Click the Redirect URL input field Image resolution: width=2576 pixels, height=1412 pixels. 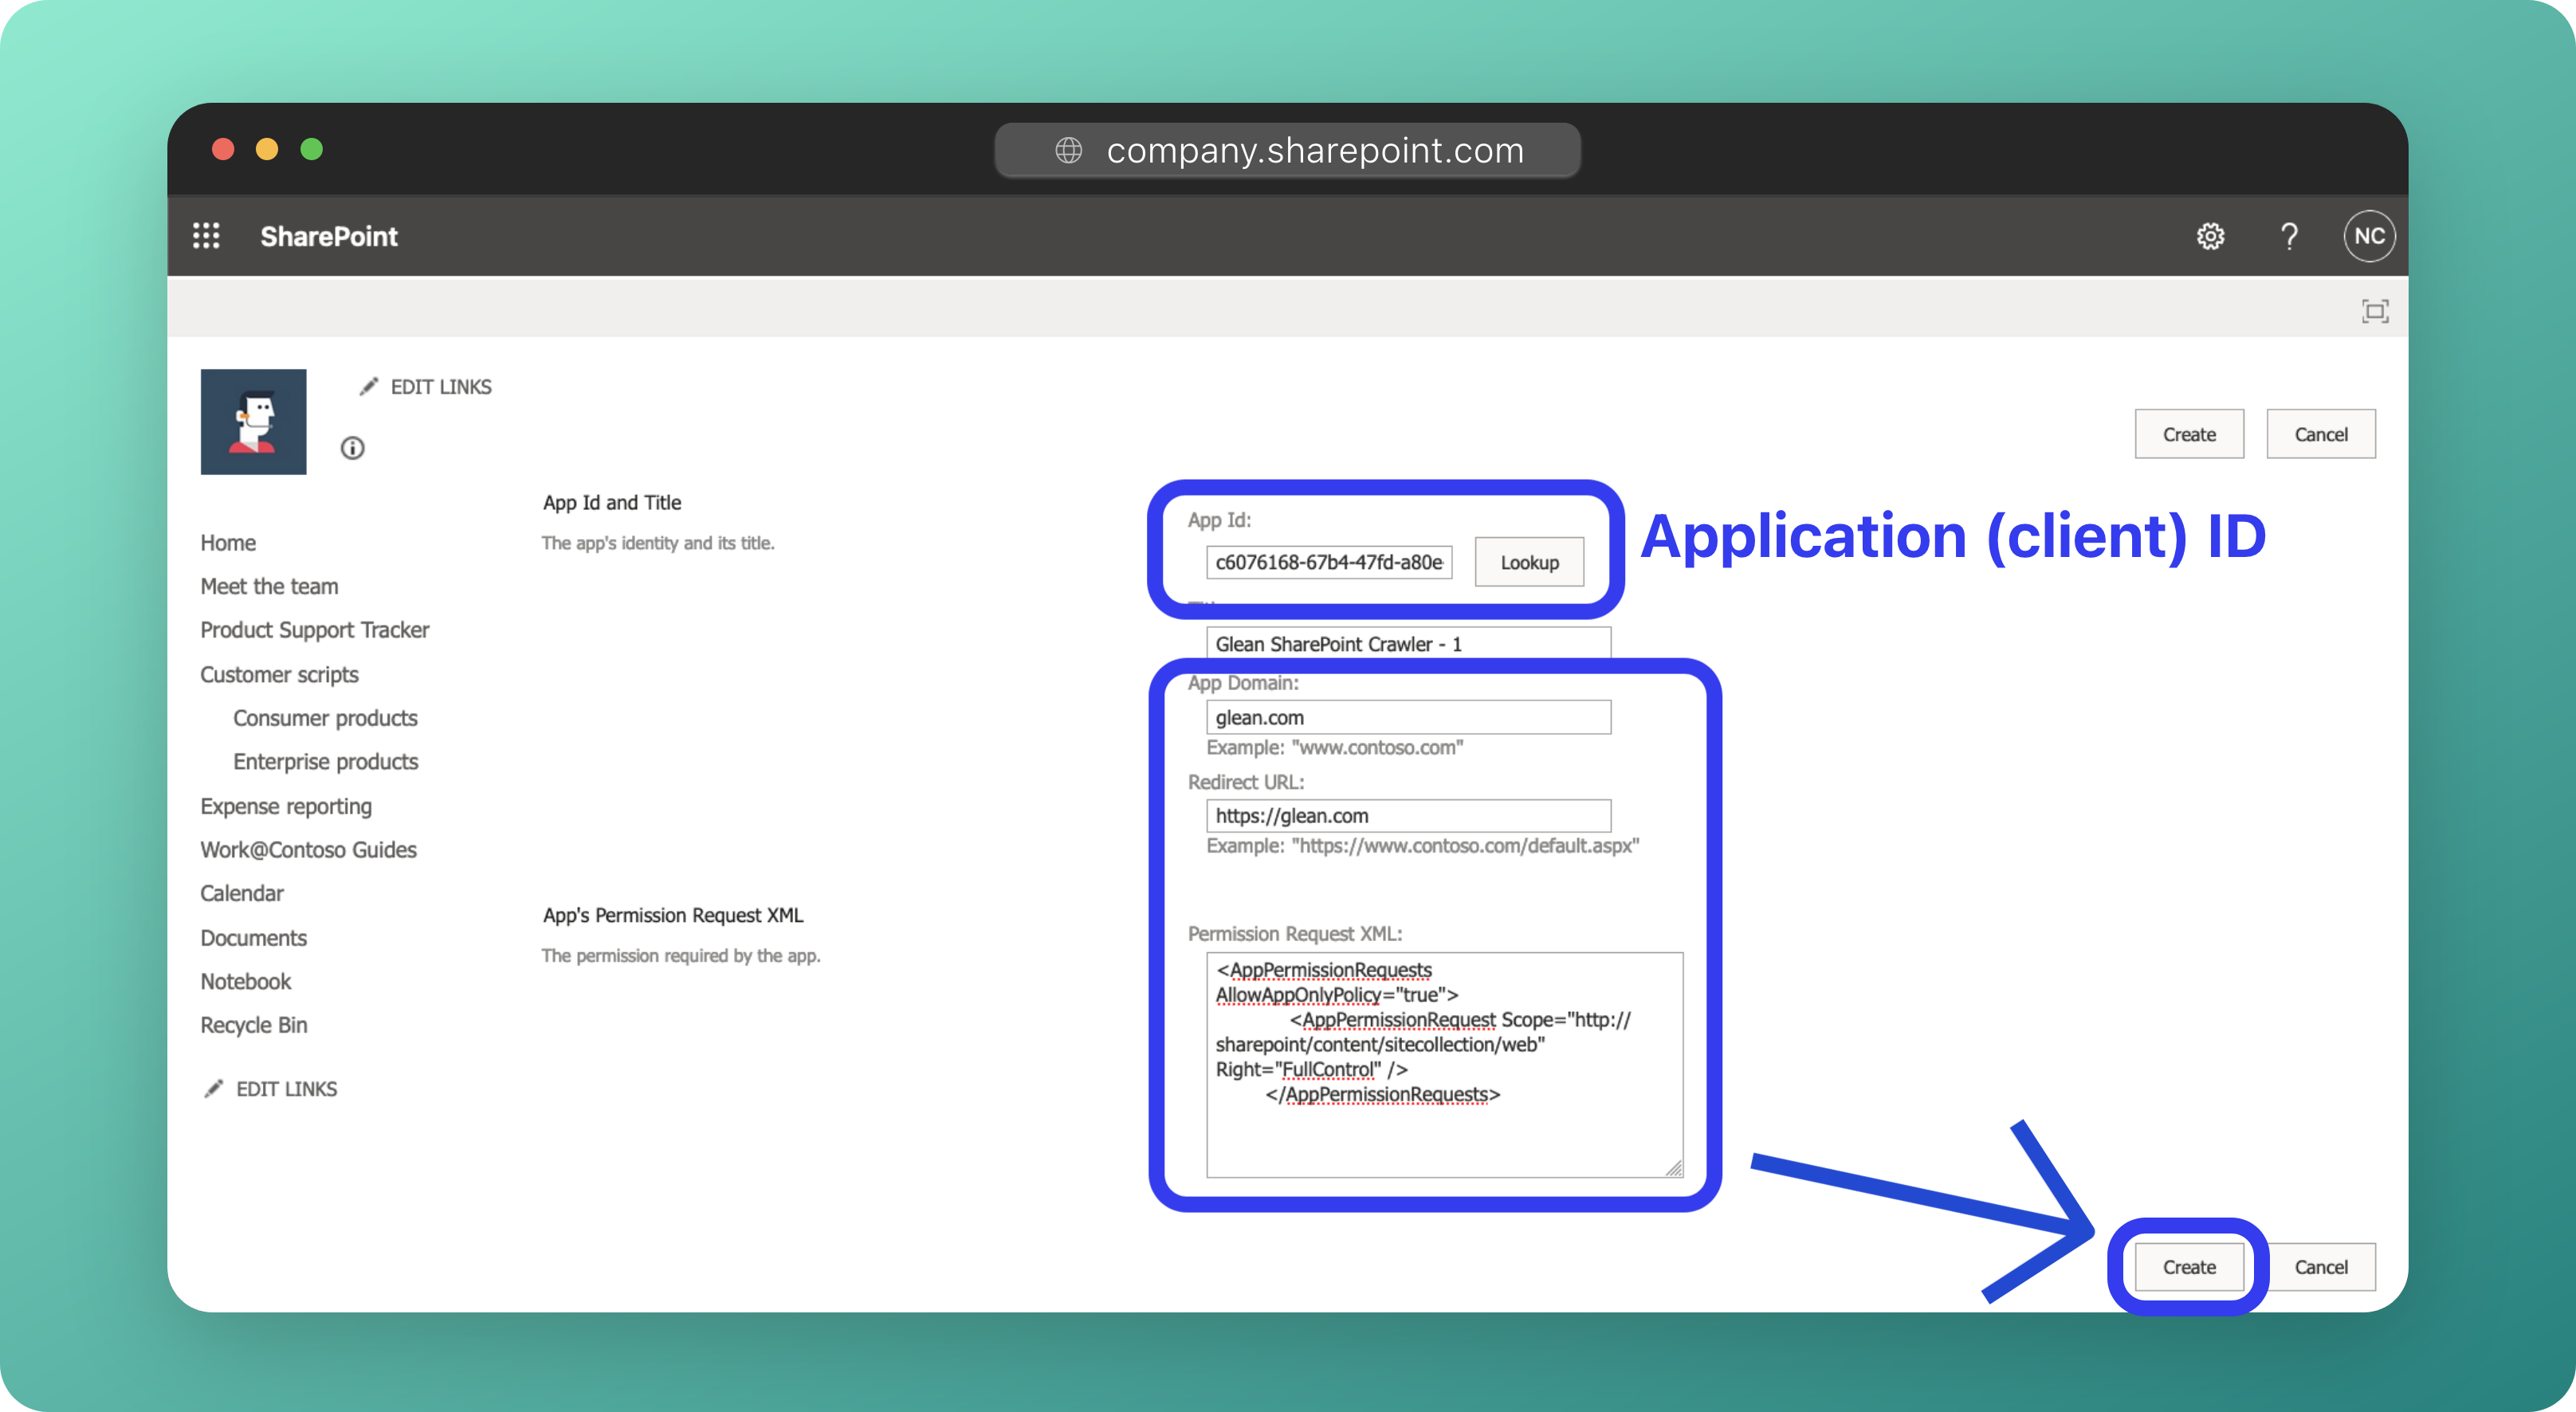point(1408,816)
